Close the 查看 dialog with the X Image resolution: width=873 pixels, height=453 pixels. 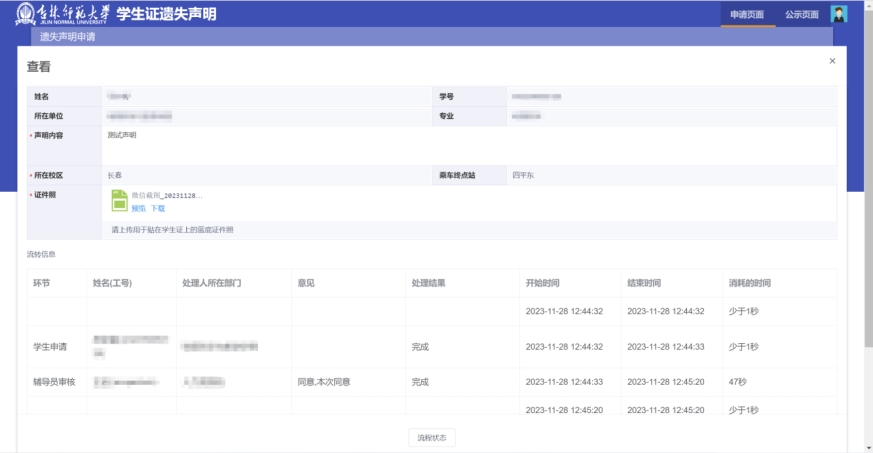point(832,61)
